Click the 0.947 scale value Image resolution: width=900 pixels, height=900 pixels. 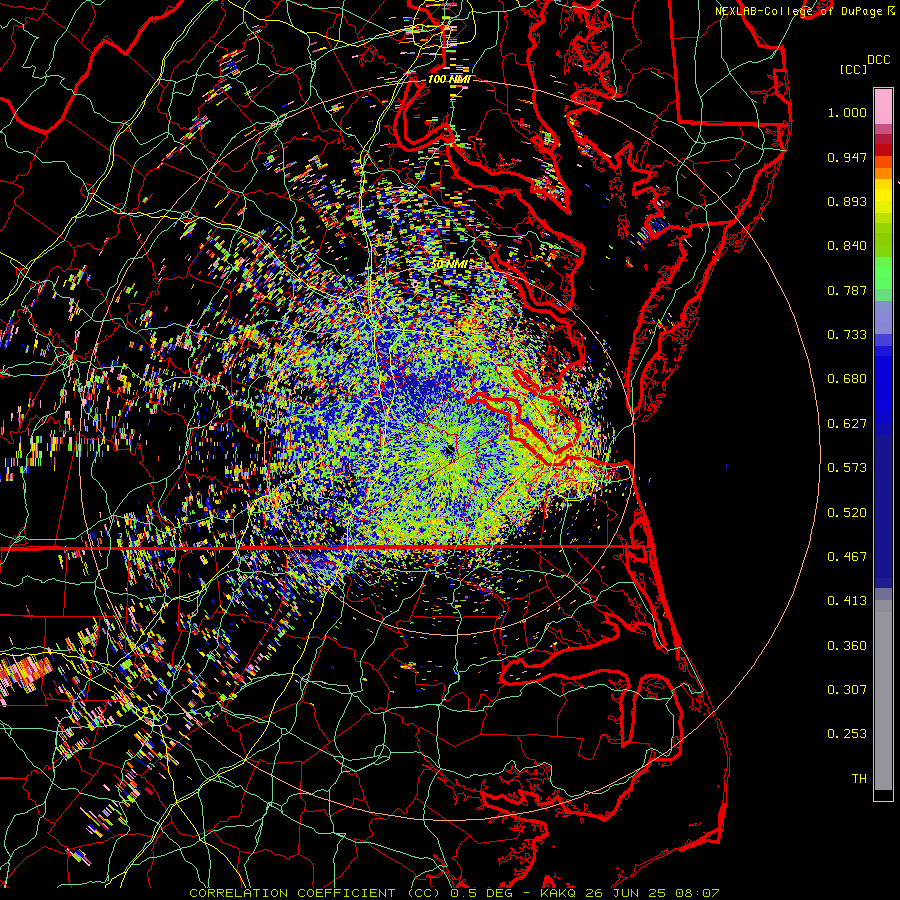847,157
